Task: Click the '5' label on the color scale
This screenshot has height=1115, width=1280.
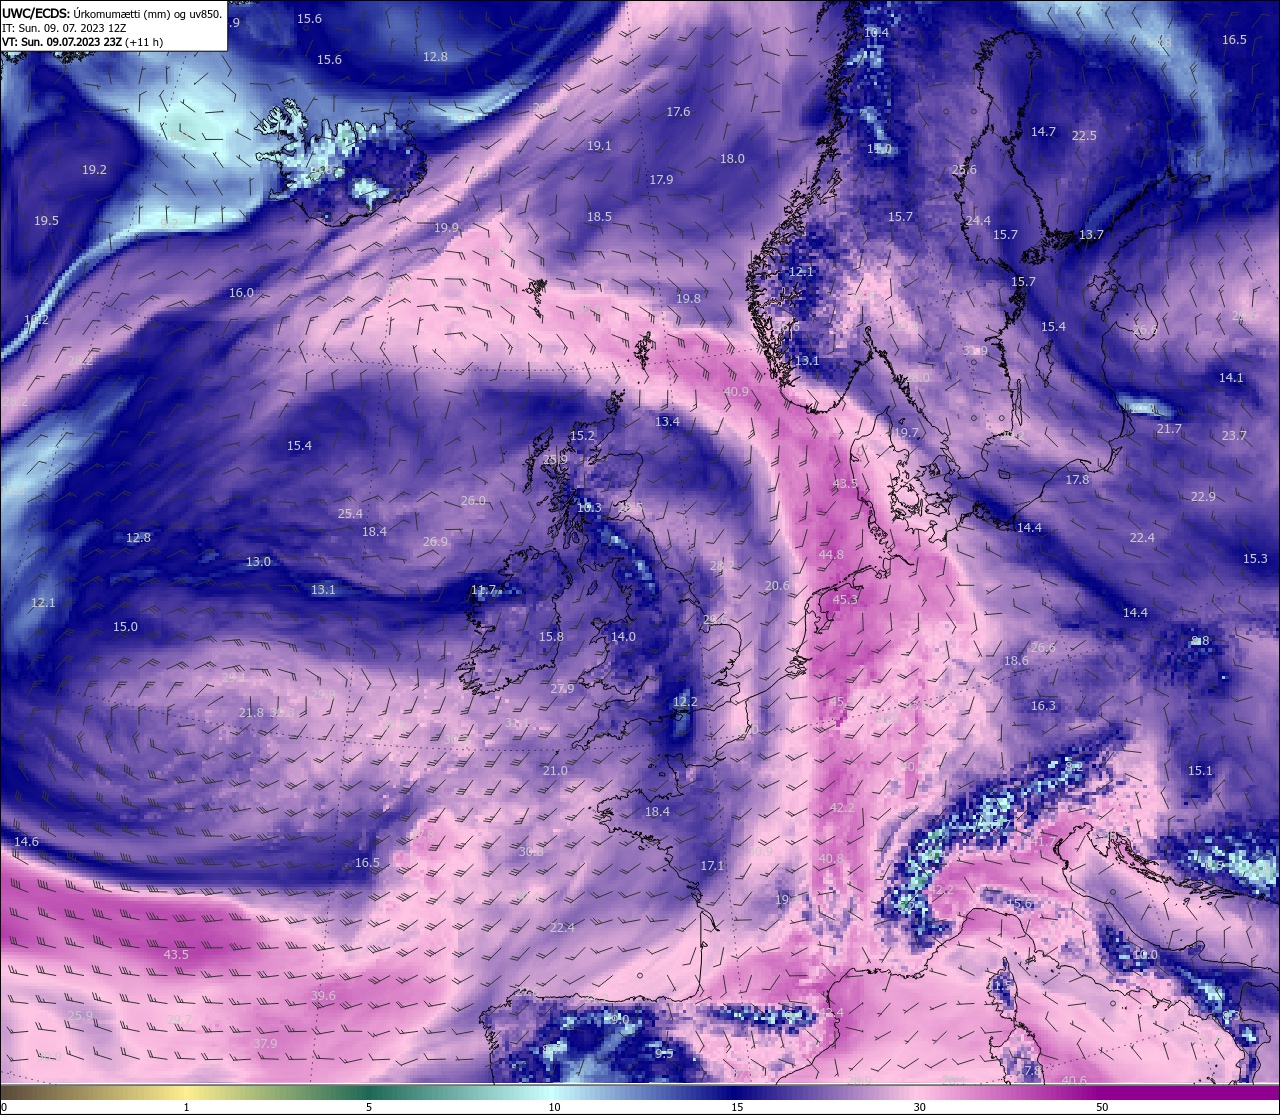Action: (x=369, y=1107)
